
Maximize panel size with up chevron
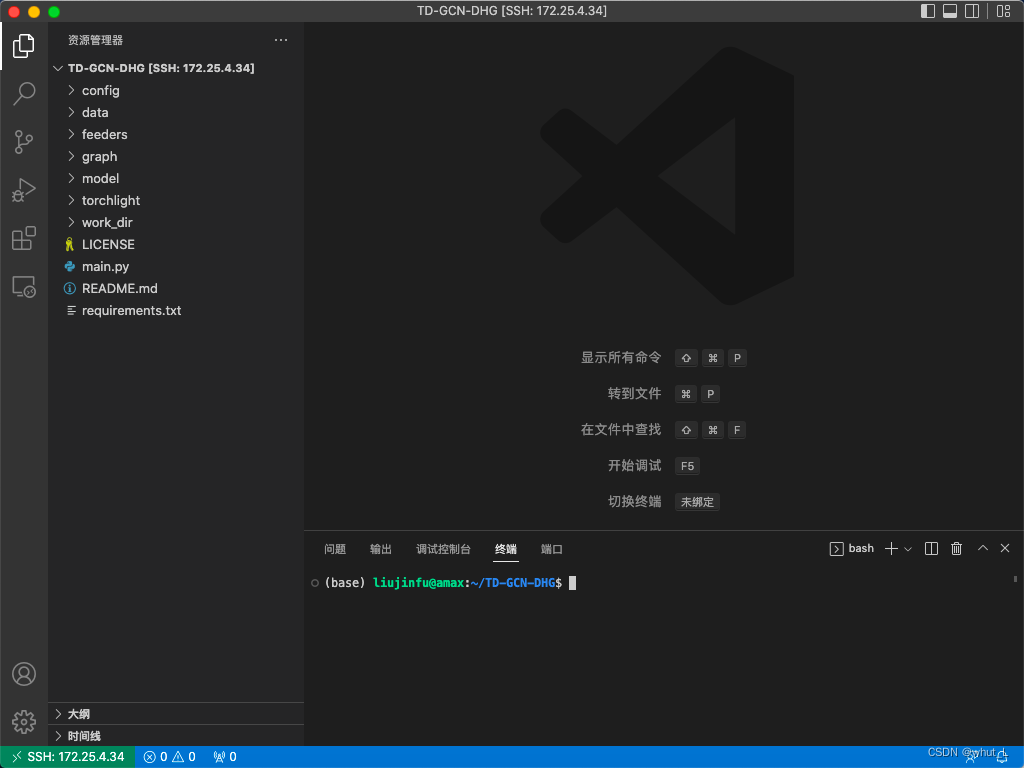click(x=982, y=549)
